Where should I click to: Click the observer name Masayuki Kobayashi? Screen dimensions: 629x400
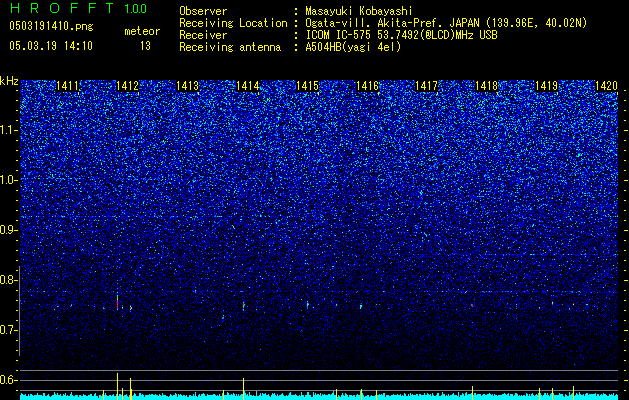(x=358, y=12)
